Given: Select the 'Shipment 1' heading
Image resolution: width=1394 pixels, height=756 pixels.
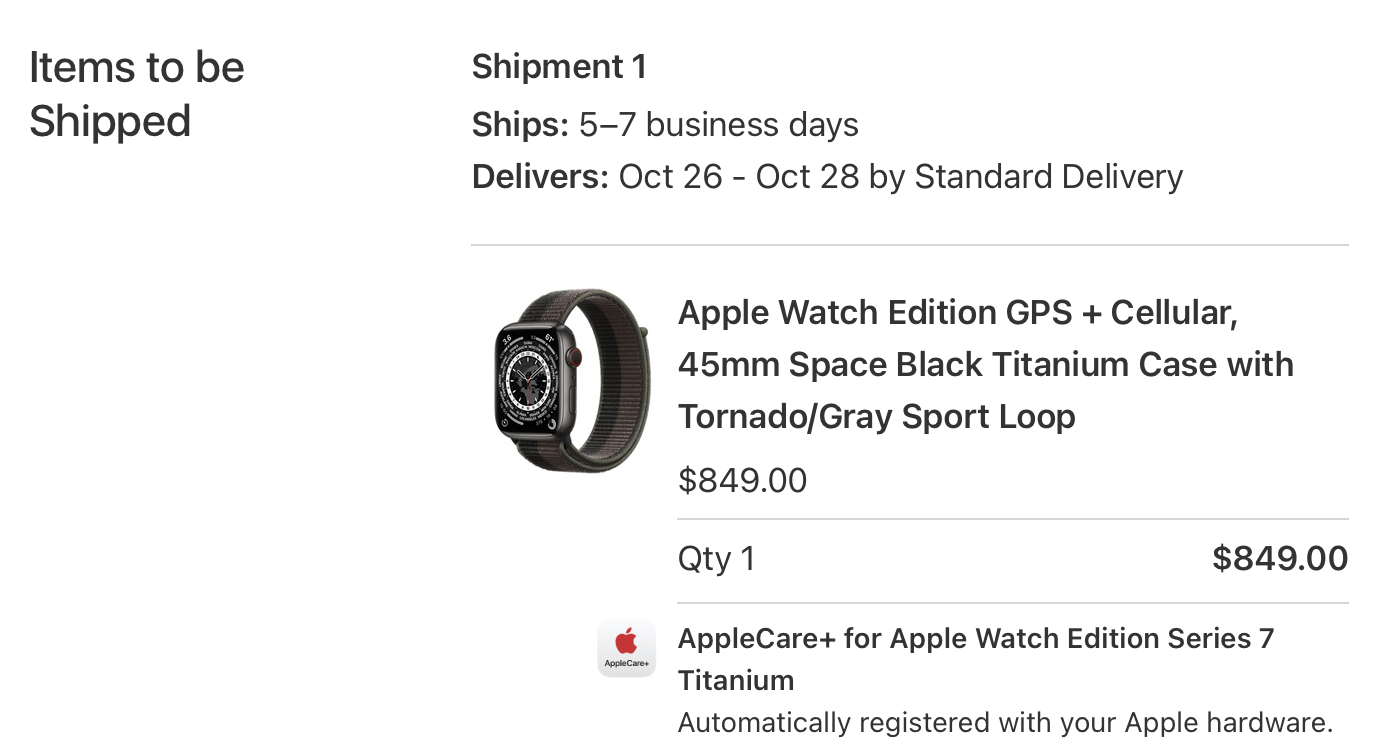Looking at the screenshot, I should pyautogui.click(x=559, y=67).
